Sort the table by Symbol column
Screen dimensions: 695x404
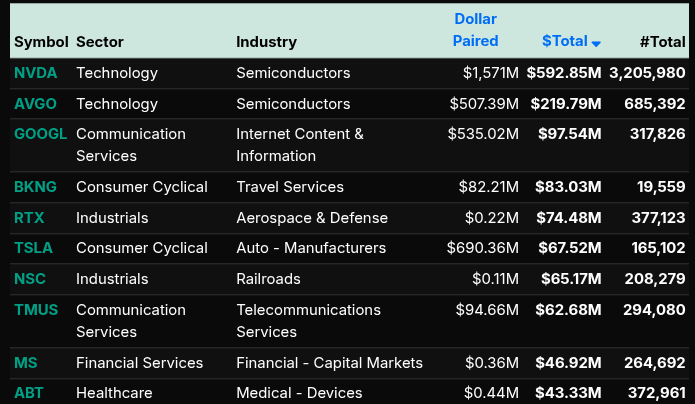[x=40, y=42]
